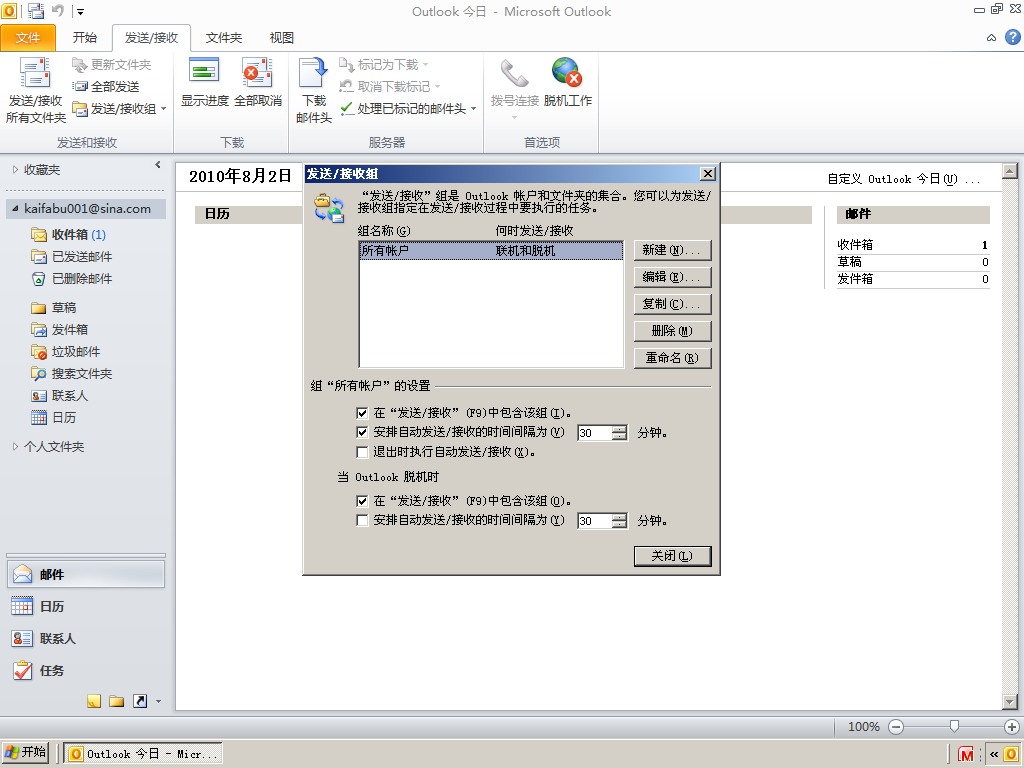This screenshot has height=768, width=1024.
Task: Open Contacts folder in tree (联系人)
Action: point(59,396)
